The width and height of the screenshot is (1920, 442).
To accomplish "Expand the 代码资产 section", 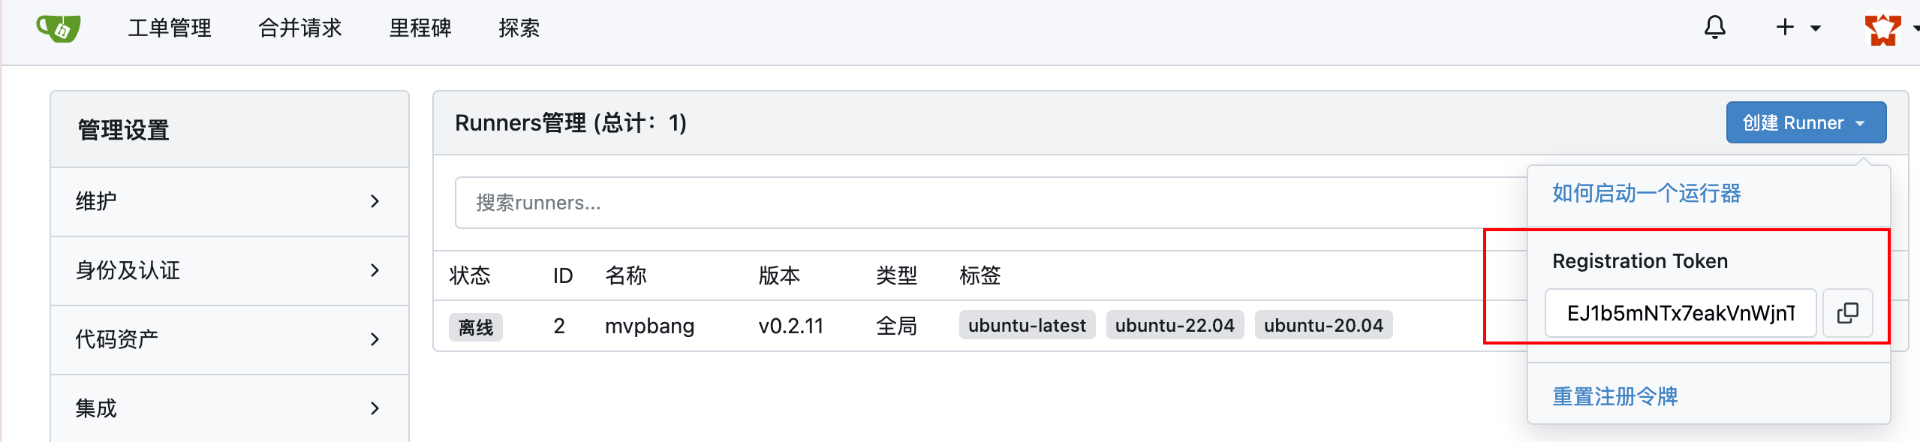I will (x=229, y=339).
